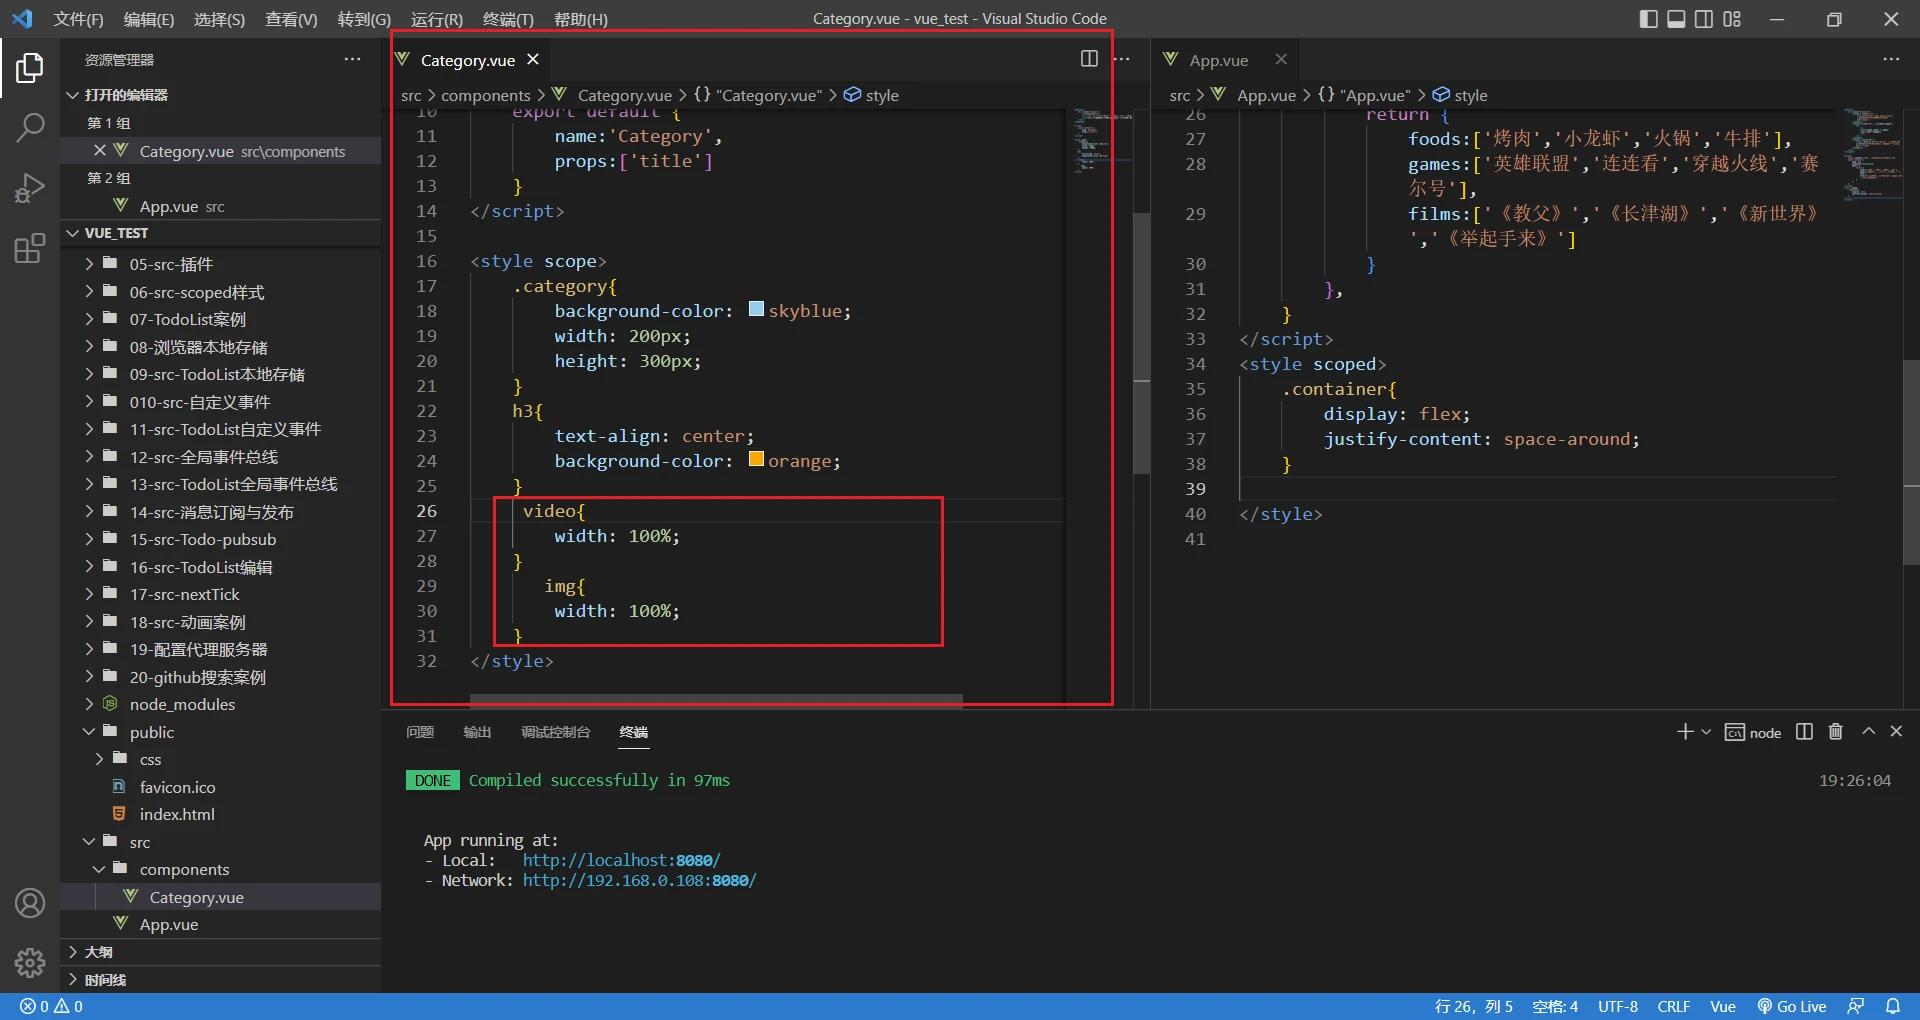1920x1020 pixels.
Task: Click the skyblue color swatch
Action: tap(756, 310)
